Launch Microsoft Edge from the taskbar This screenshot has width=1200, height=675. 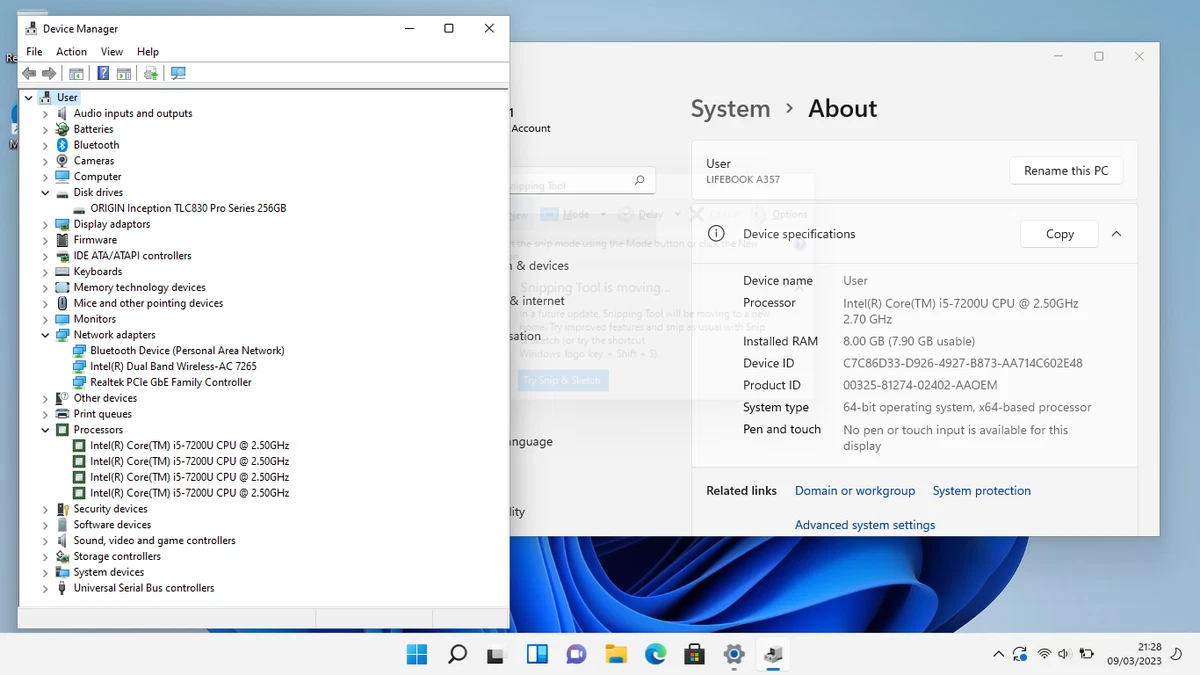coord(655,655)
